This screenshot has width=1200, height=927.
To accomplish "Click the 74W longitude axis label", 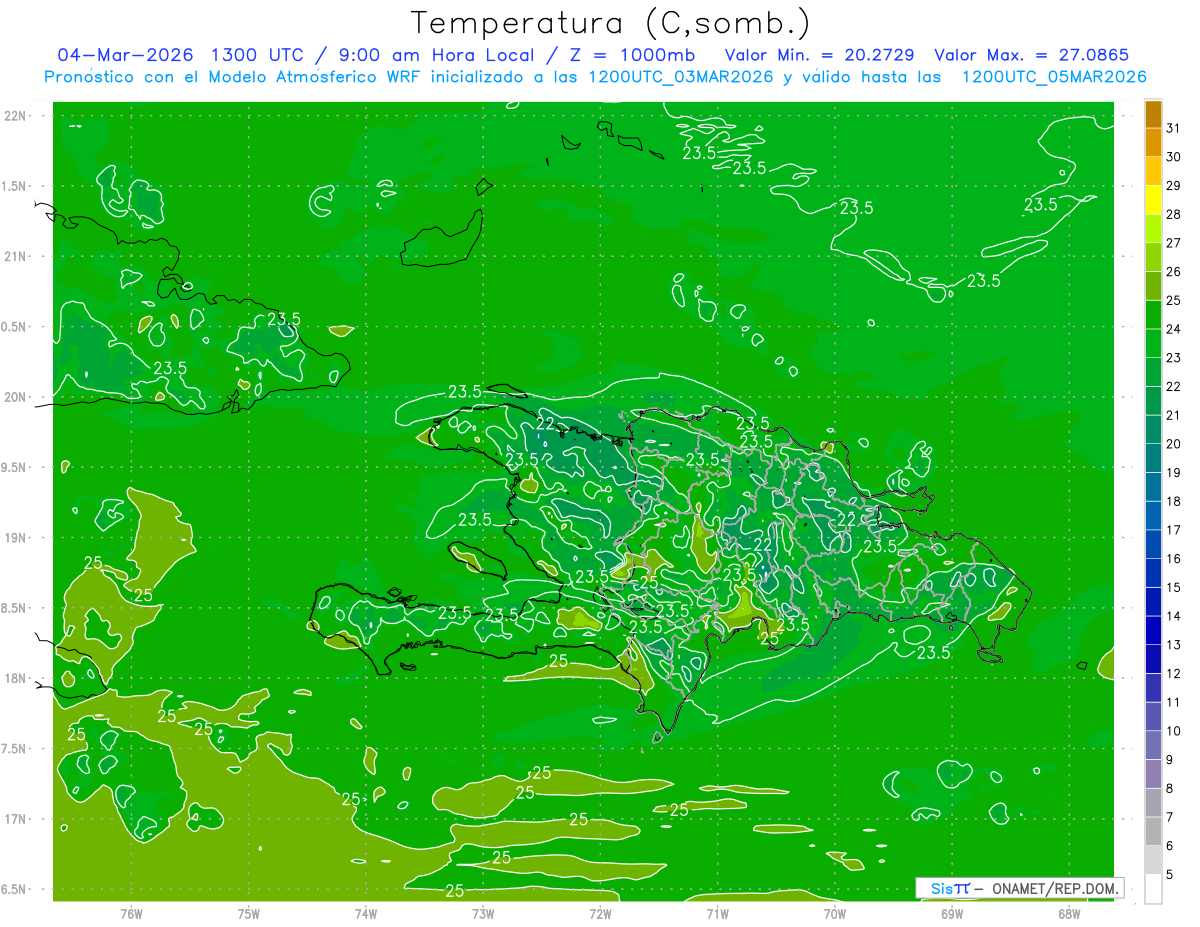I will pos(365,913).
